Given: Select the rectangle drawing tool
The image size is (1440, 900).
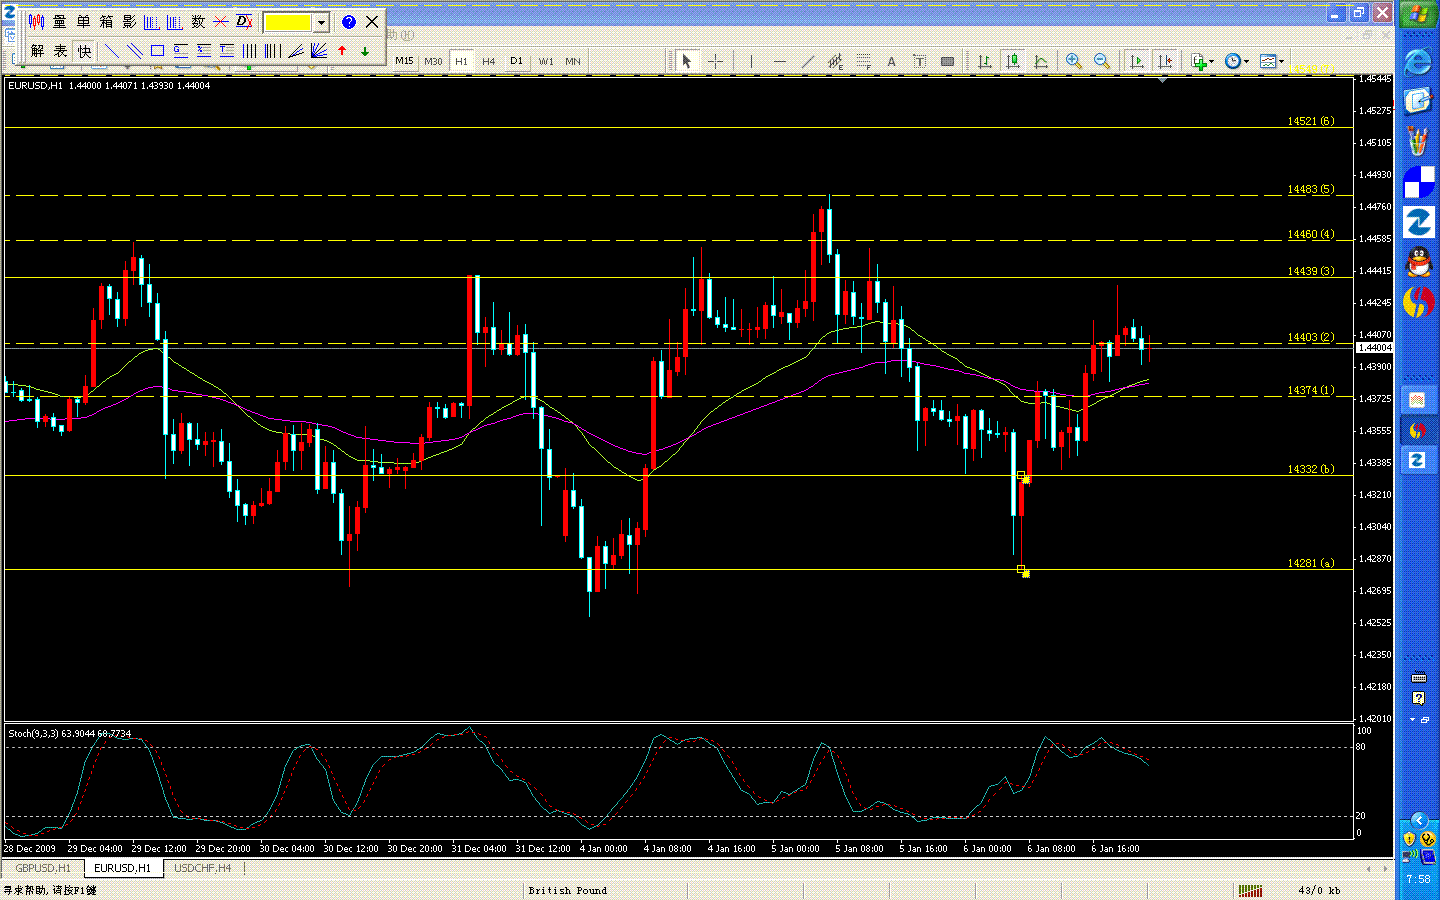Looking at the screenshot, I should point(157,51).
